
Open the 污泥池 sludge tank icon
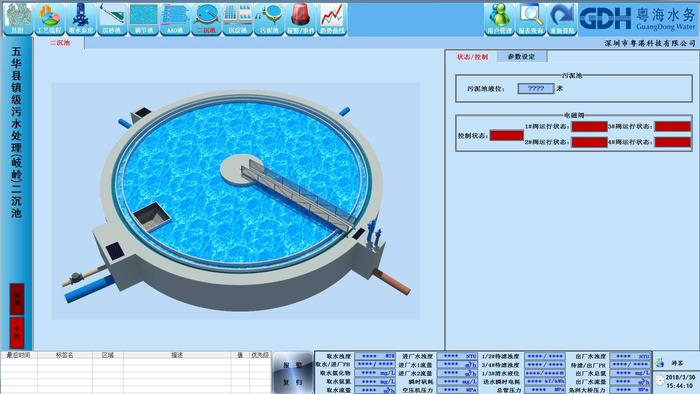269,19
